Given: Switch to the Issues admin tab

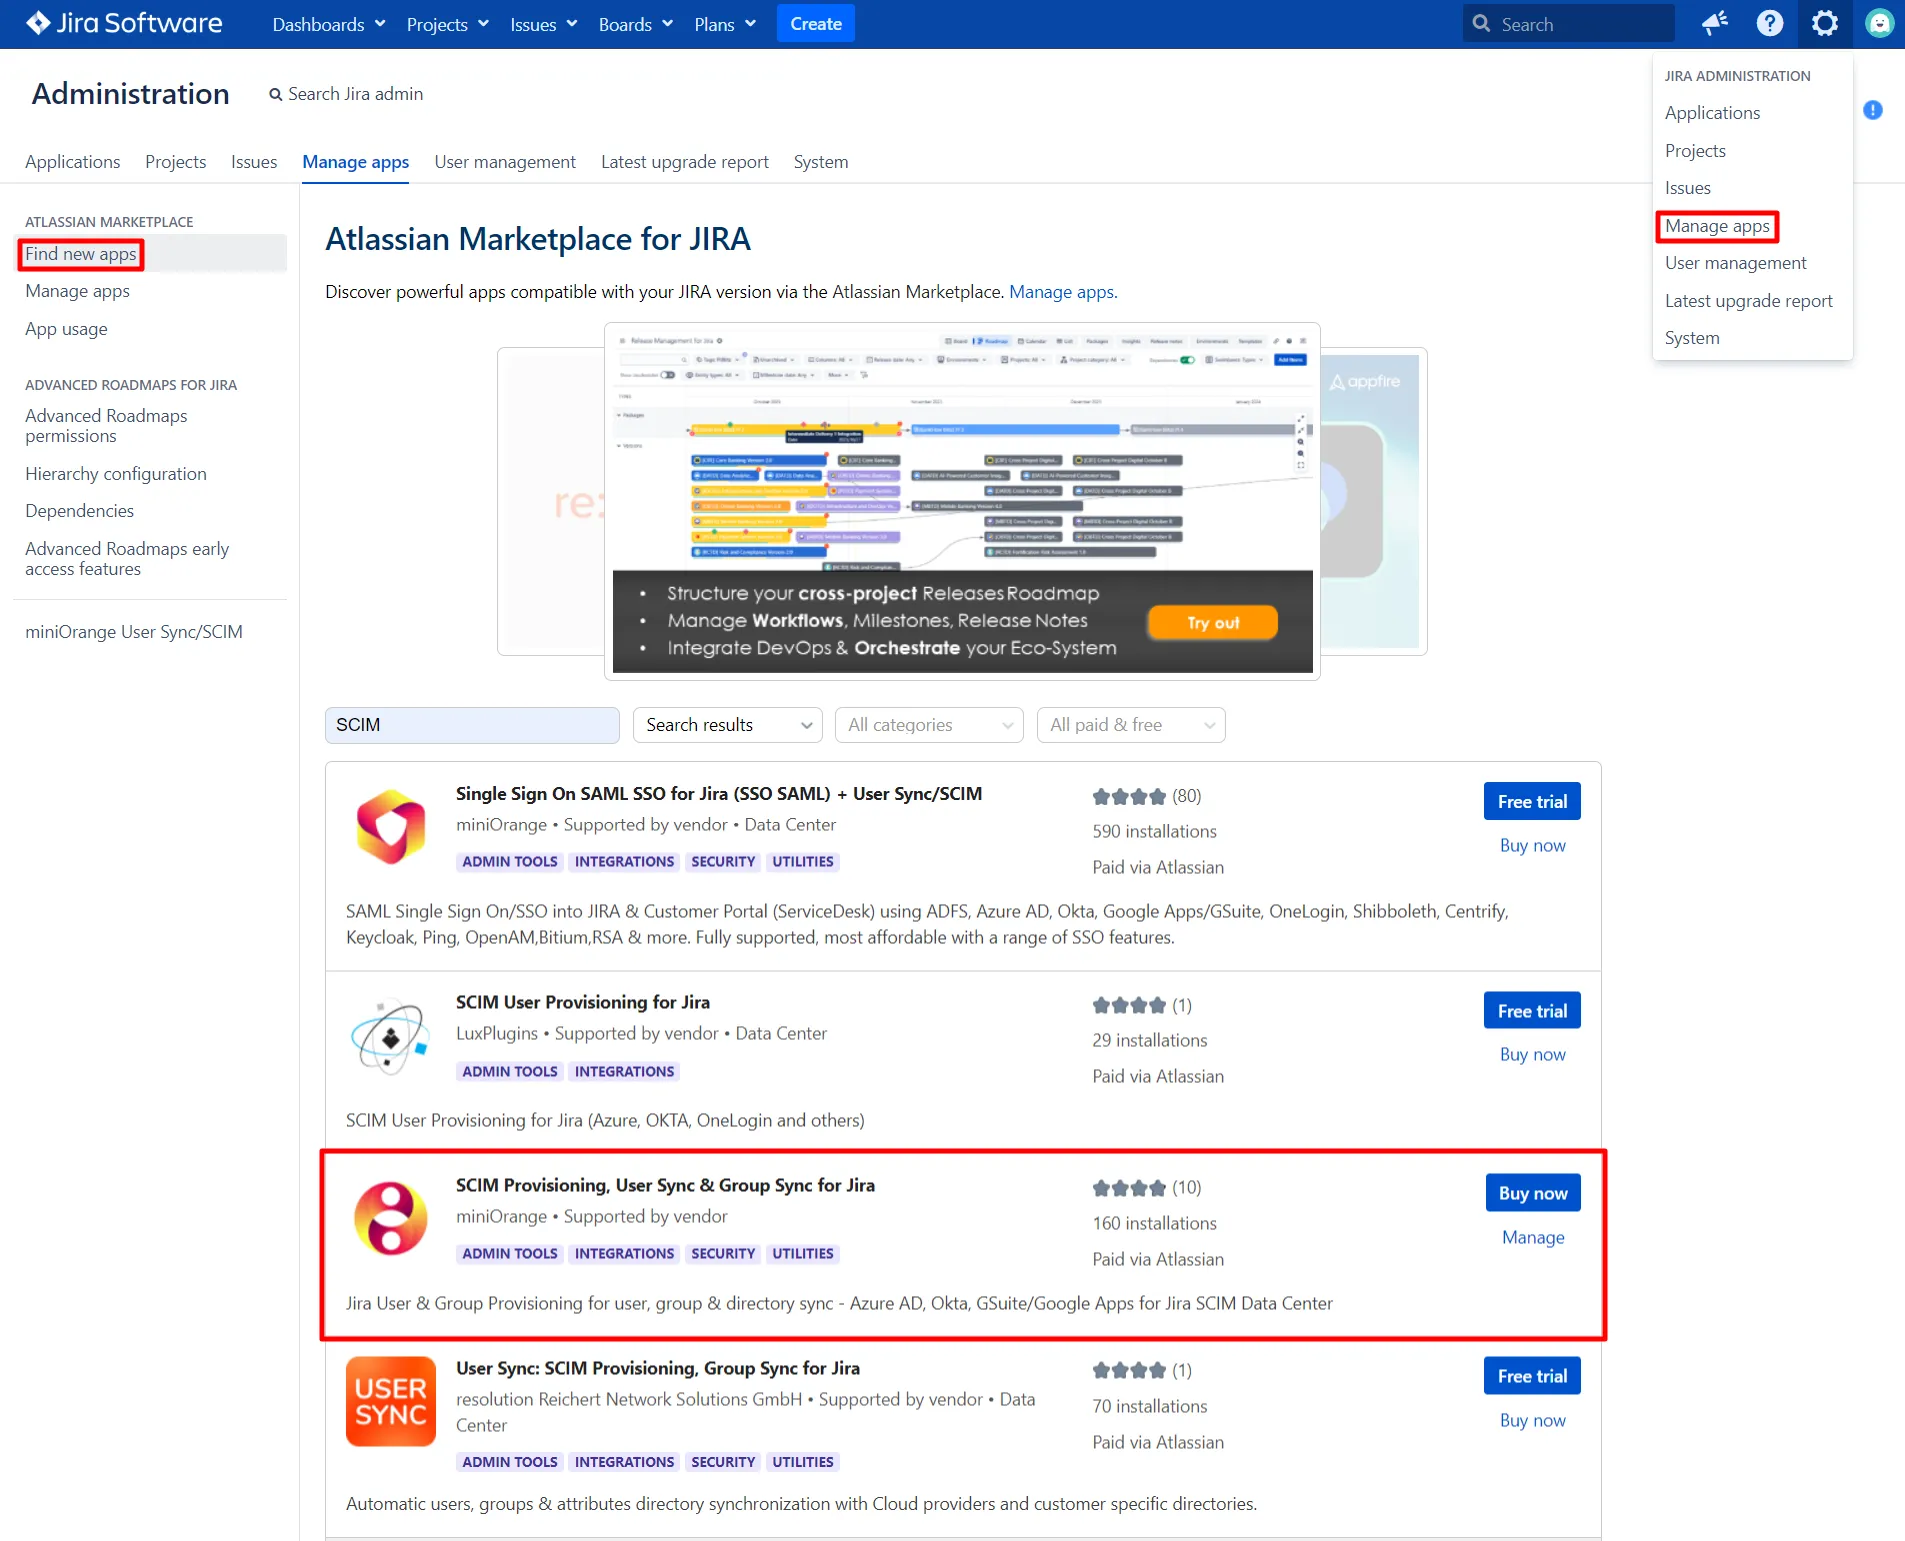Looking at the screenshot, I should (x=254, y=162).
